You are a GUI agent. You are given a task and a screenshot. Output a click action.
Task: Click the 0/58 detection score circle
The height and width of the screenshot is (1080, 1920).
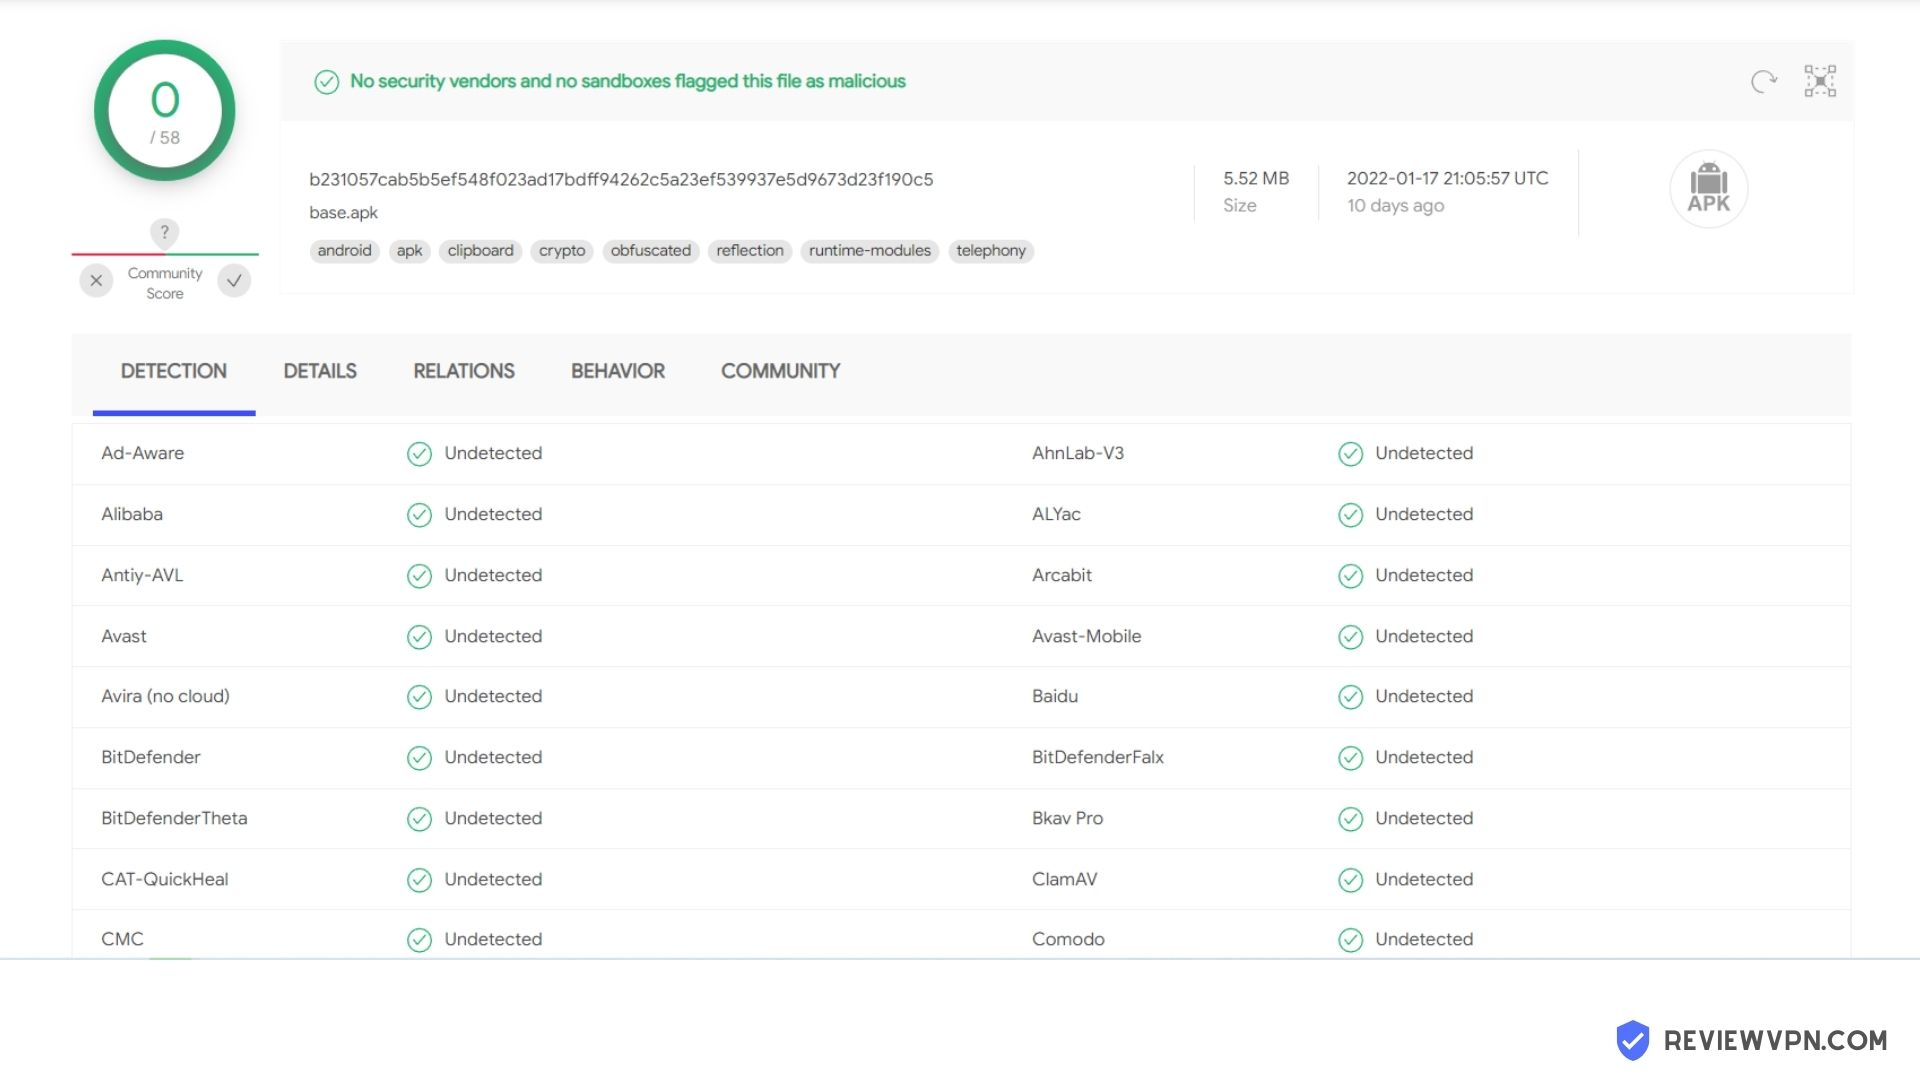165,111
